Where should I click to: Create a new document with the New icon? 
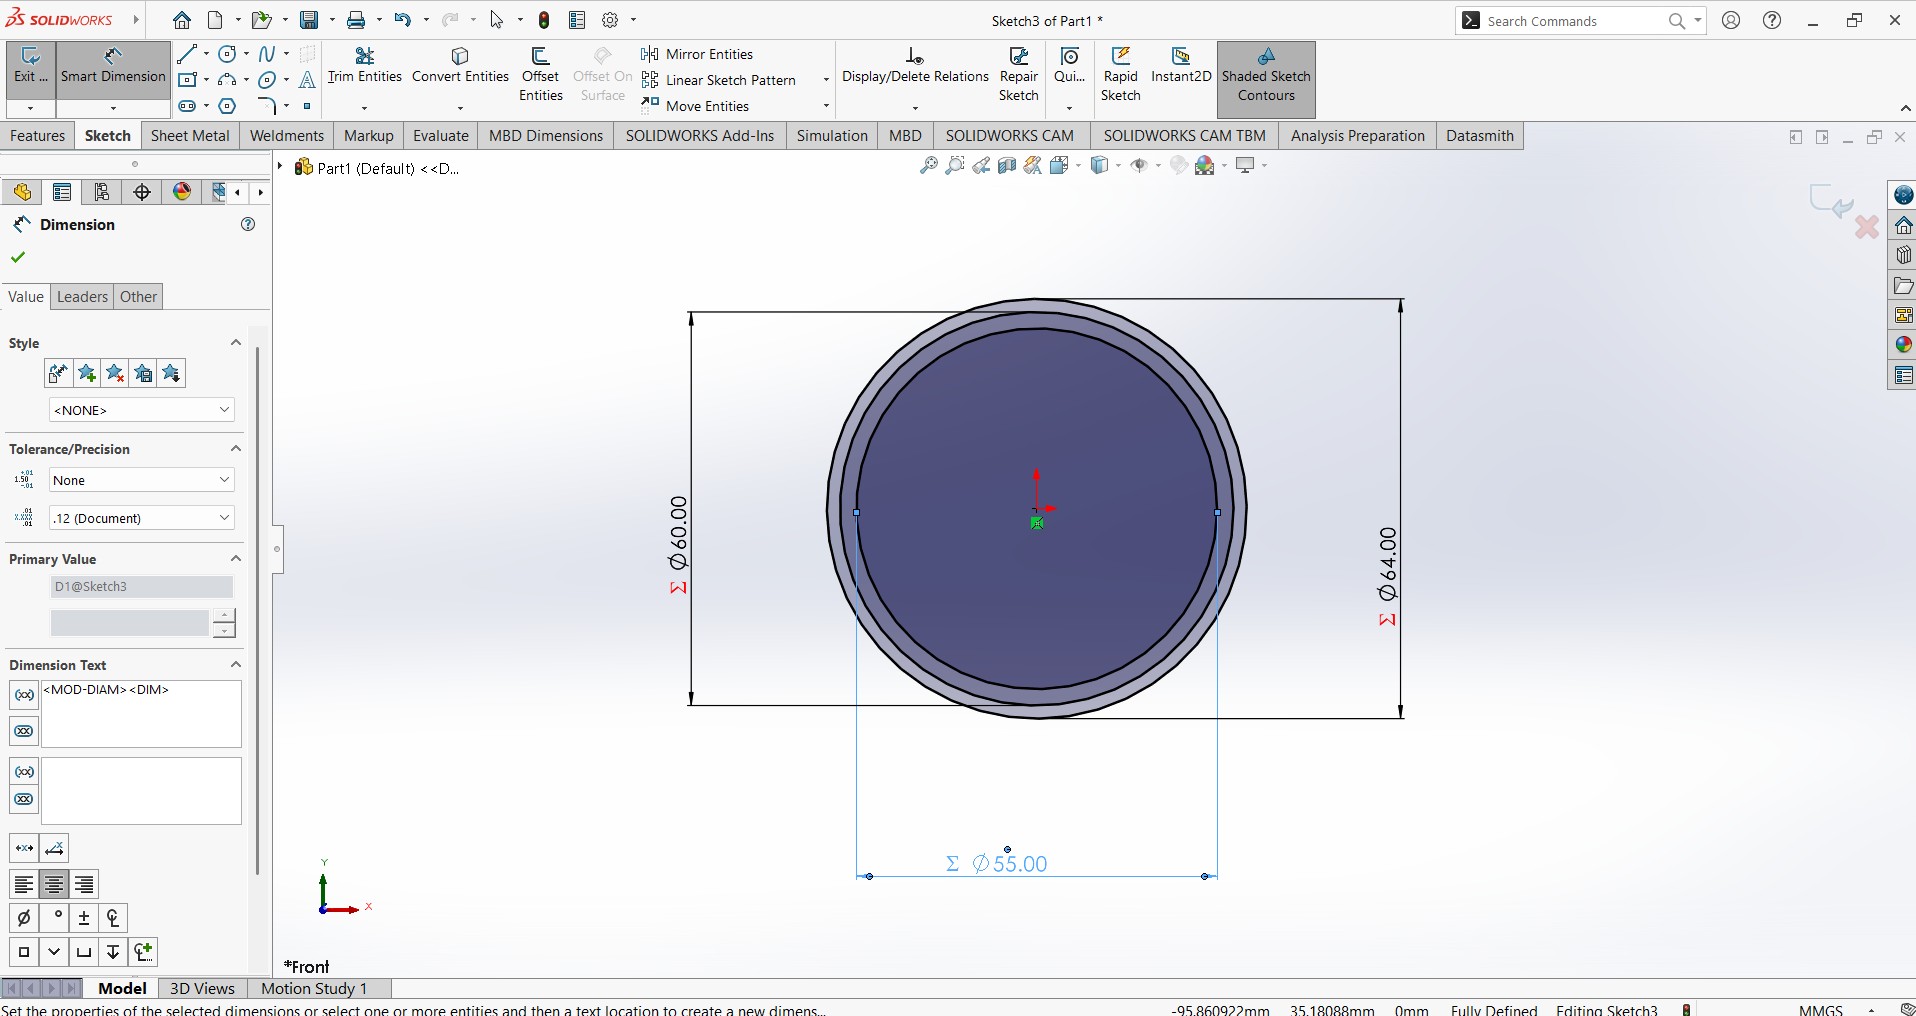(216, 20)
